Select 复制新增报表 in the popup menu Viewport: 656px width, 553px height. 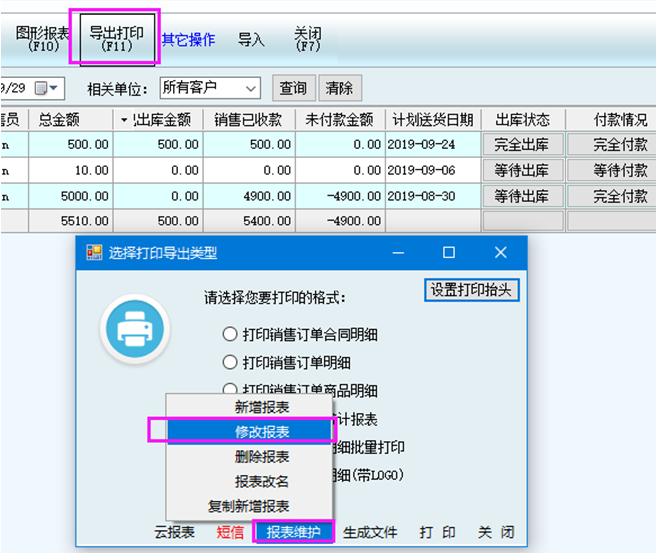point(249,506)
